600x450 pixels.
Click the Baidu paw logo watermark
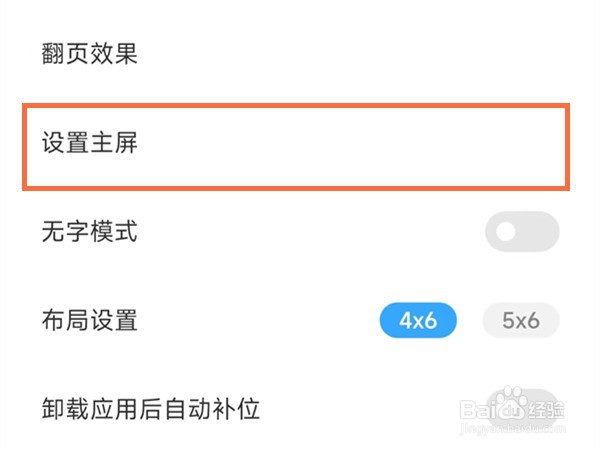512,403
